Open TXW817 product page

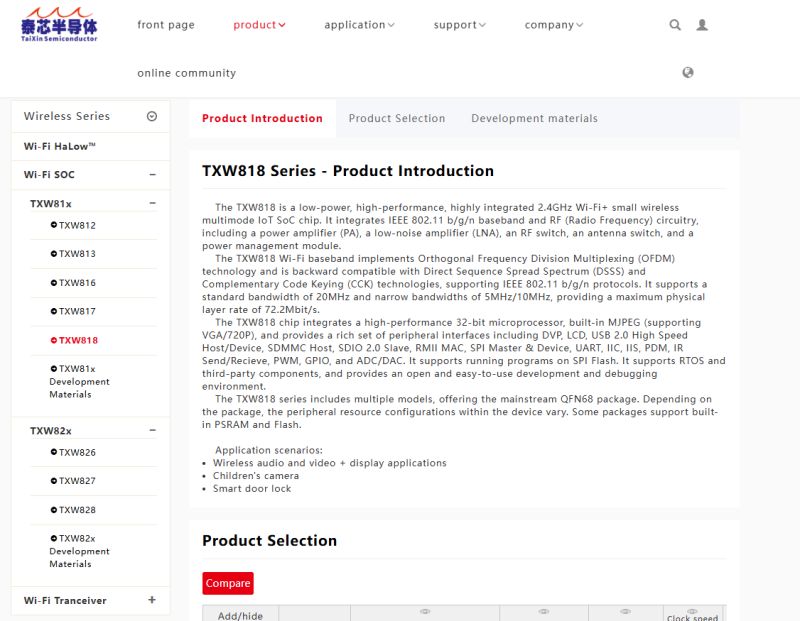(x=77, y=311)
